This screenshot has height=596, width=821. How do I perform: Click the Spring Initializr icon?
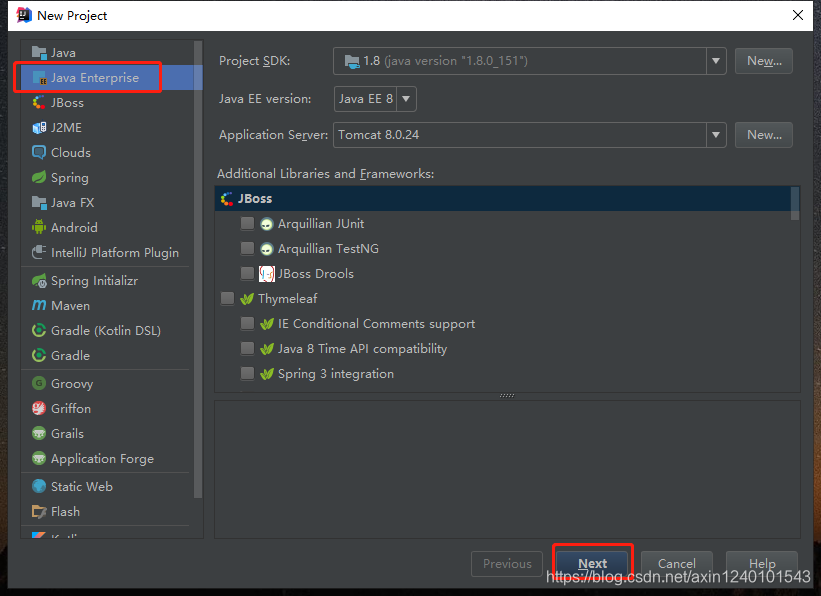coord(39,281)
